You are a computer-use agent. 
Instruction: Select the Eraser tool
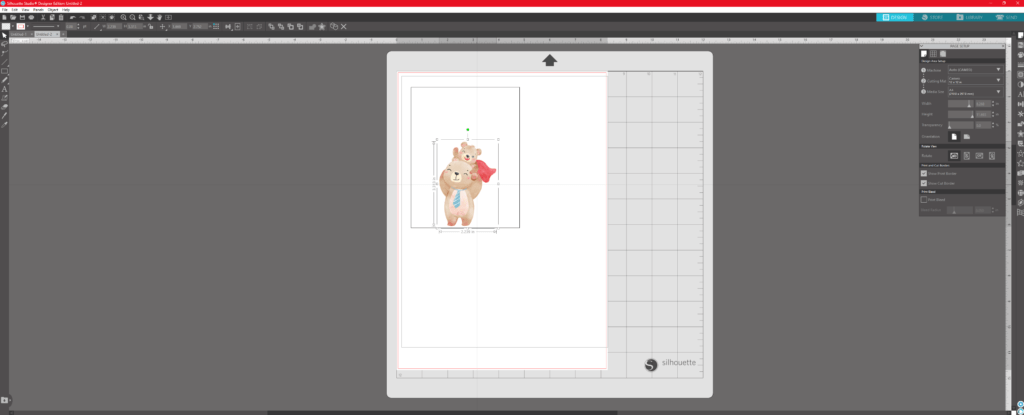point(5,106)
